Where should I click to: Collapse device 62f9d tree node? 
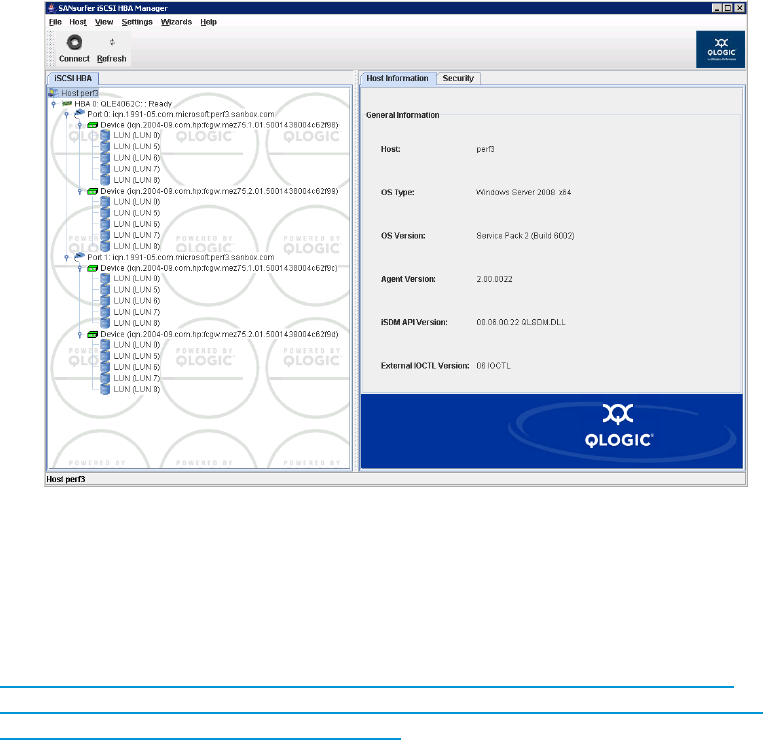click(x=80, y=335)
